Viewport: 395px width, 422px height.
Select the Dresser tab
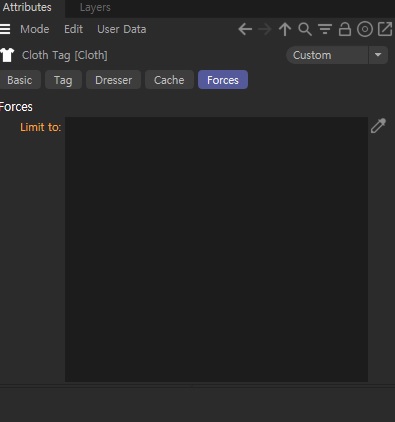coord(113,80)
